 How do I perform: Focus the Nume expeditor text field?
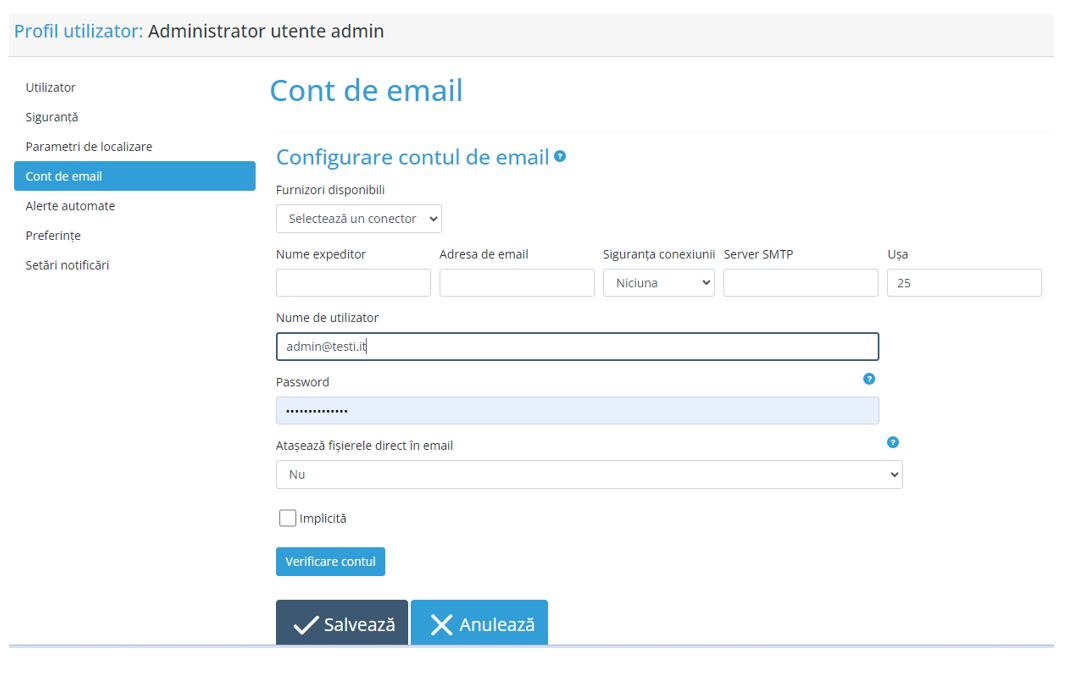(353, 283)
